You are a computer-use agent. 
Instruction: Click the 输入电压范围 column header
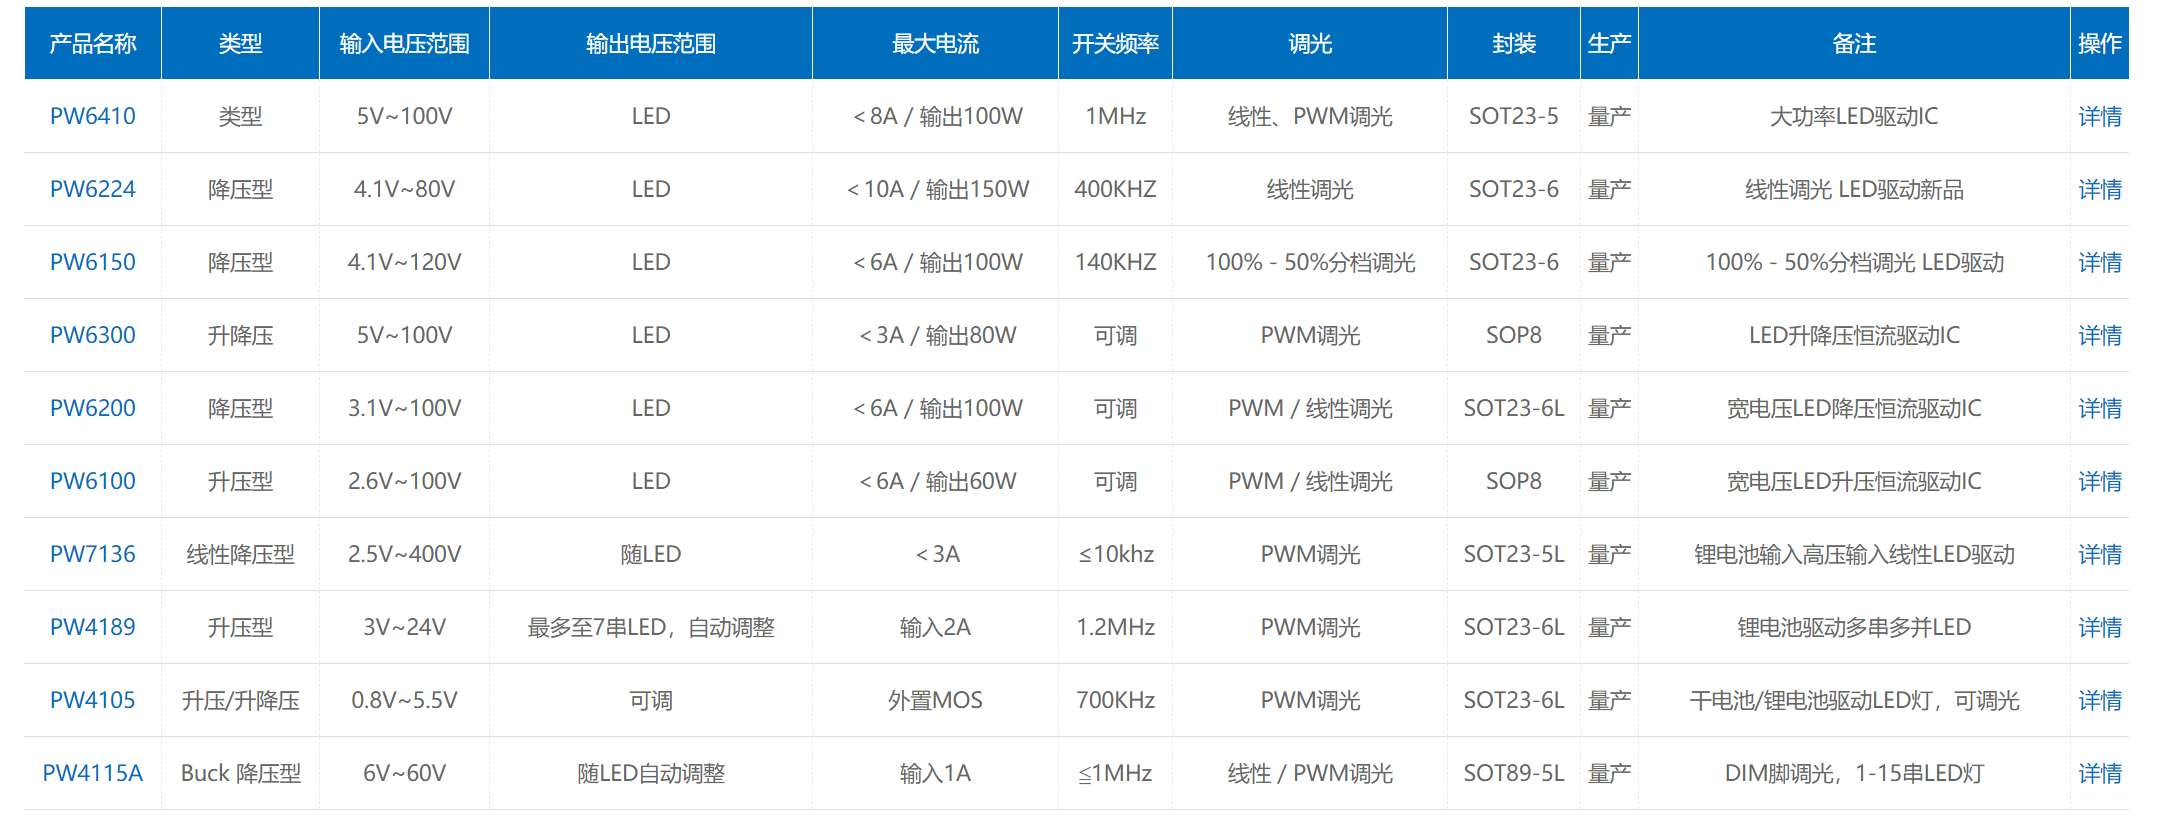(x=404, y=43)
